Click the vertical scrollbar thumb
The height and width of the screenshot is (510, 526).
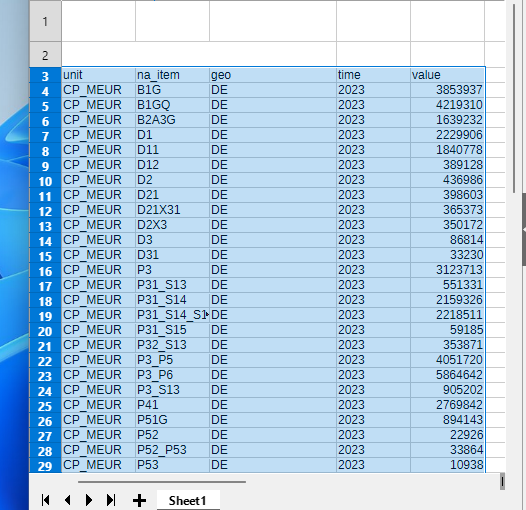[514, 98]
